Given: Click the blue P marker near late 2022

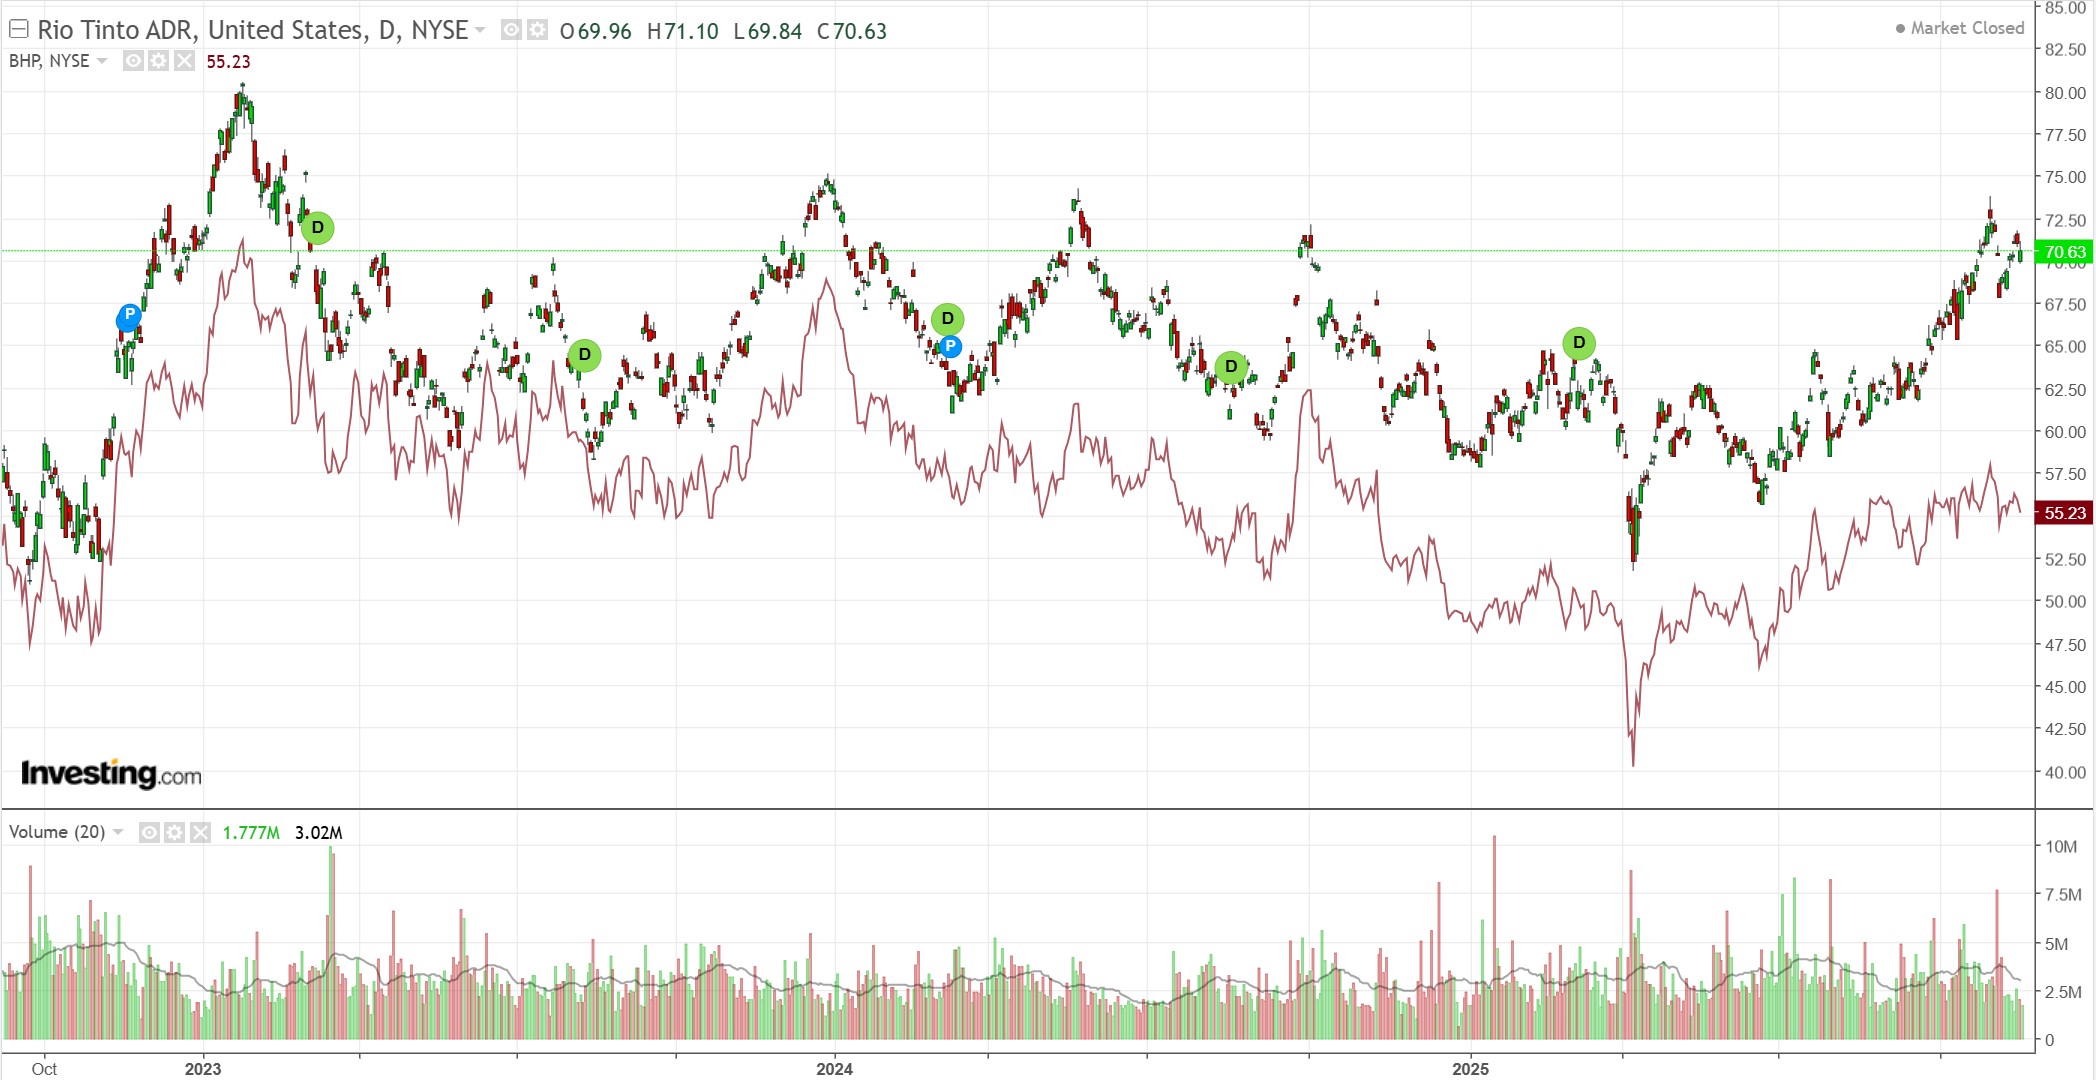Looking at the screenshot, I should point(128,317).
